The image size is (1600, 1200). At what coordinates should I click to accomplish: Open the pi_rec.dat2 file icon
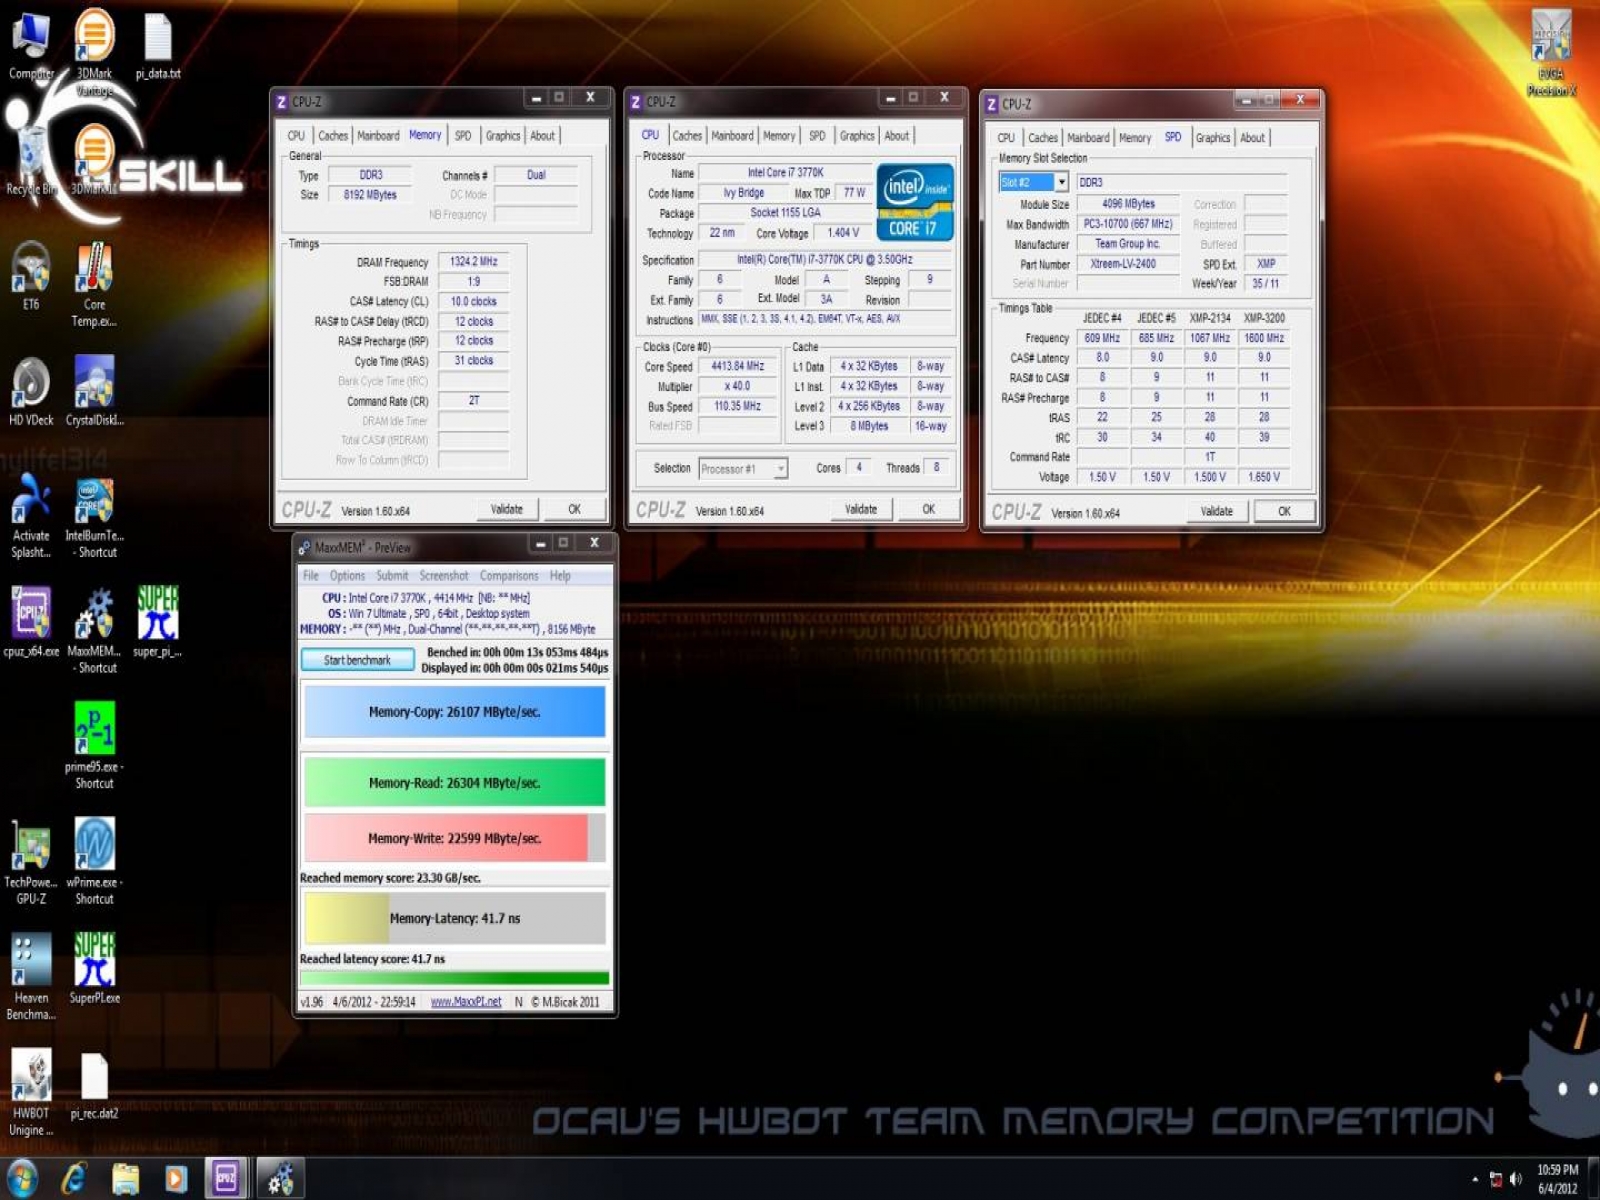pos(94,1085)
